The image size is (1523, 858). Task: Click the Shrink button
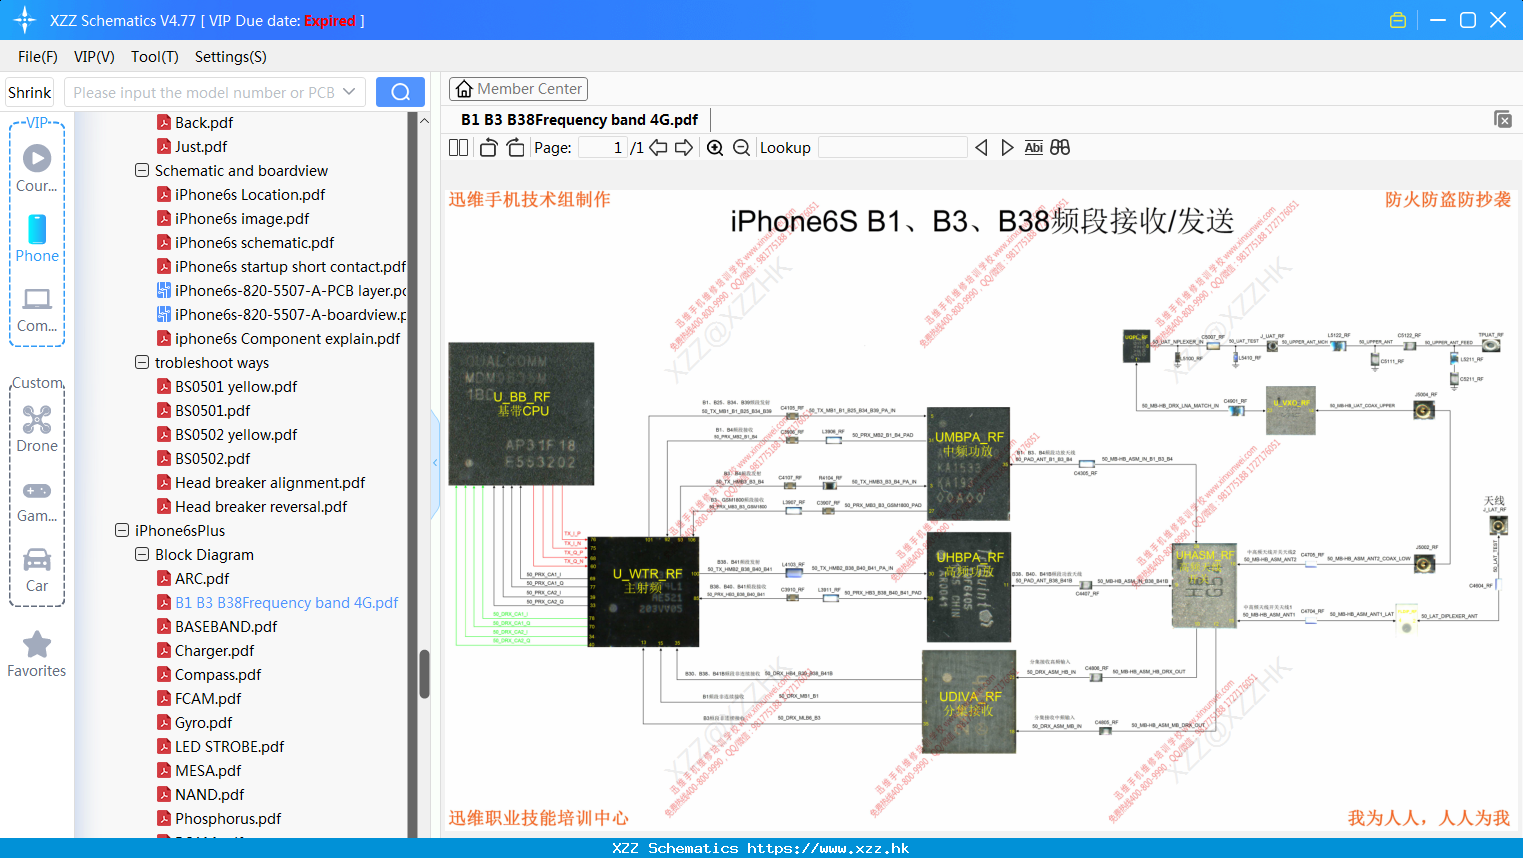click(x=30, y=92)
